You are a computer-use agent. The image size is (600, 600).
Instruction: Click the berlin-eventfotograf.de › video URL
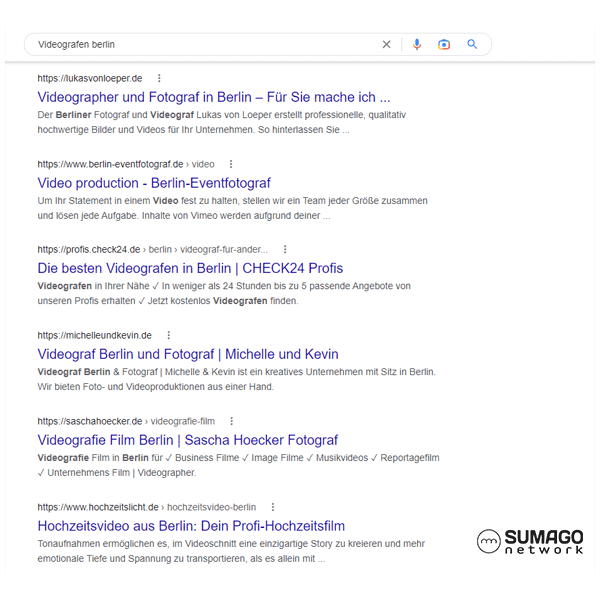pyautogui.click(x=126, y=164)
